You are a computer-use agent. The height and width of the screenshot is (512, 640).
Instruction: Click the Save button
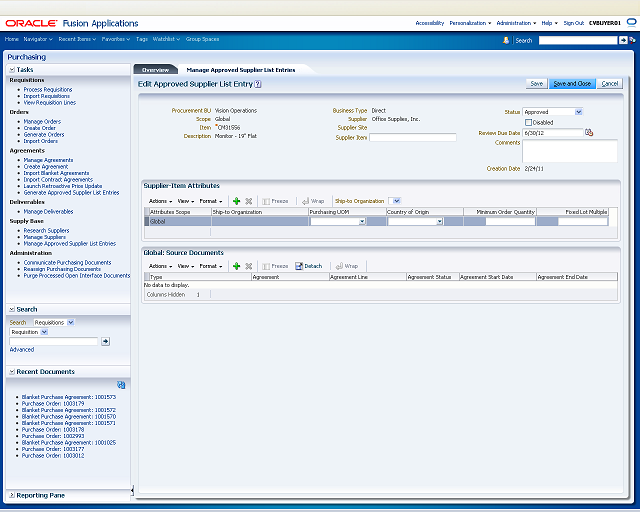click(536, 84)
